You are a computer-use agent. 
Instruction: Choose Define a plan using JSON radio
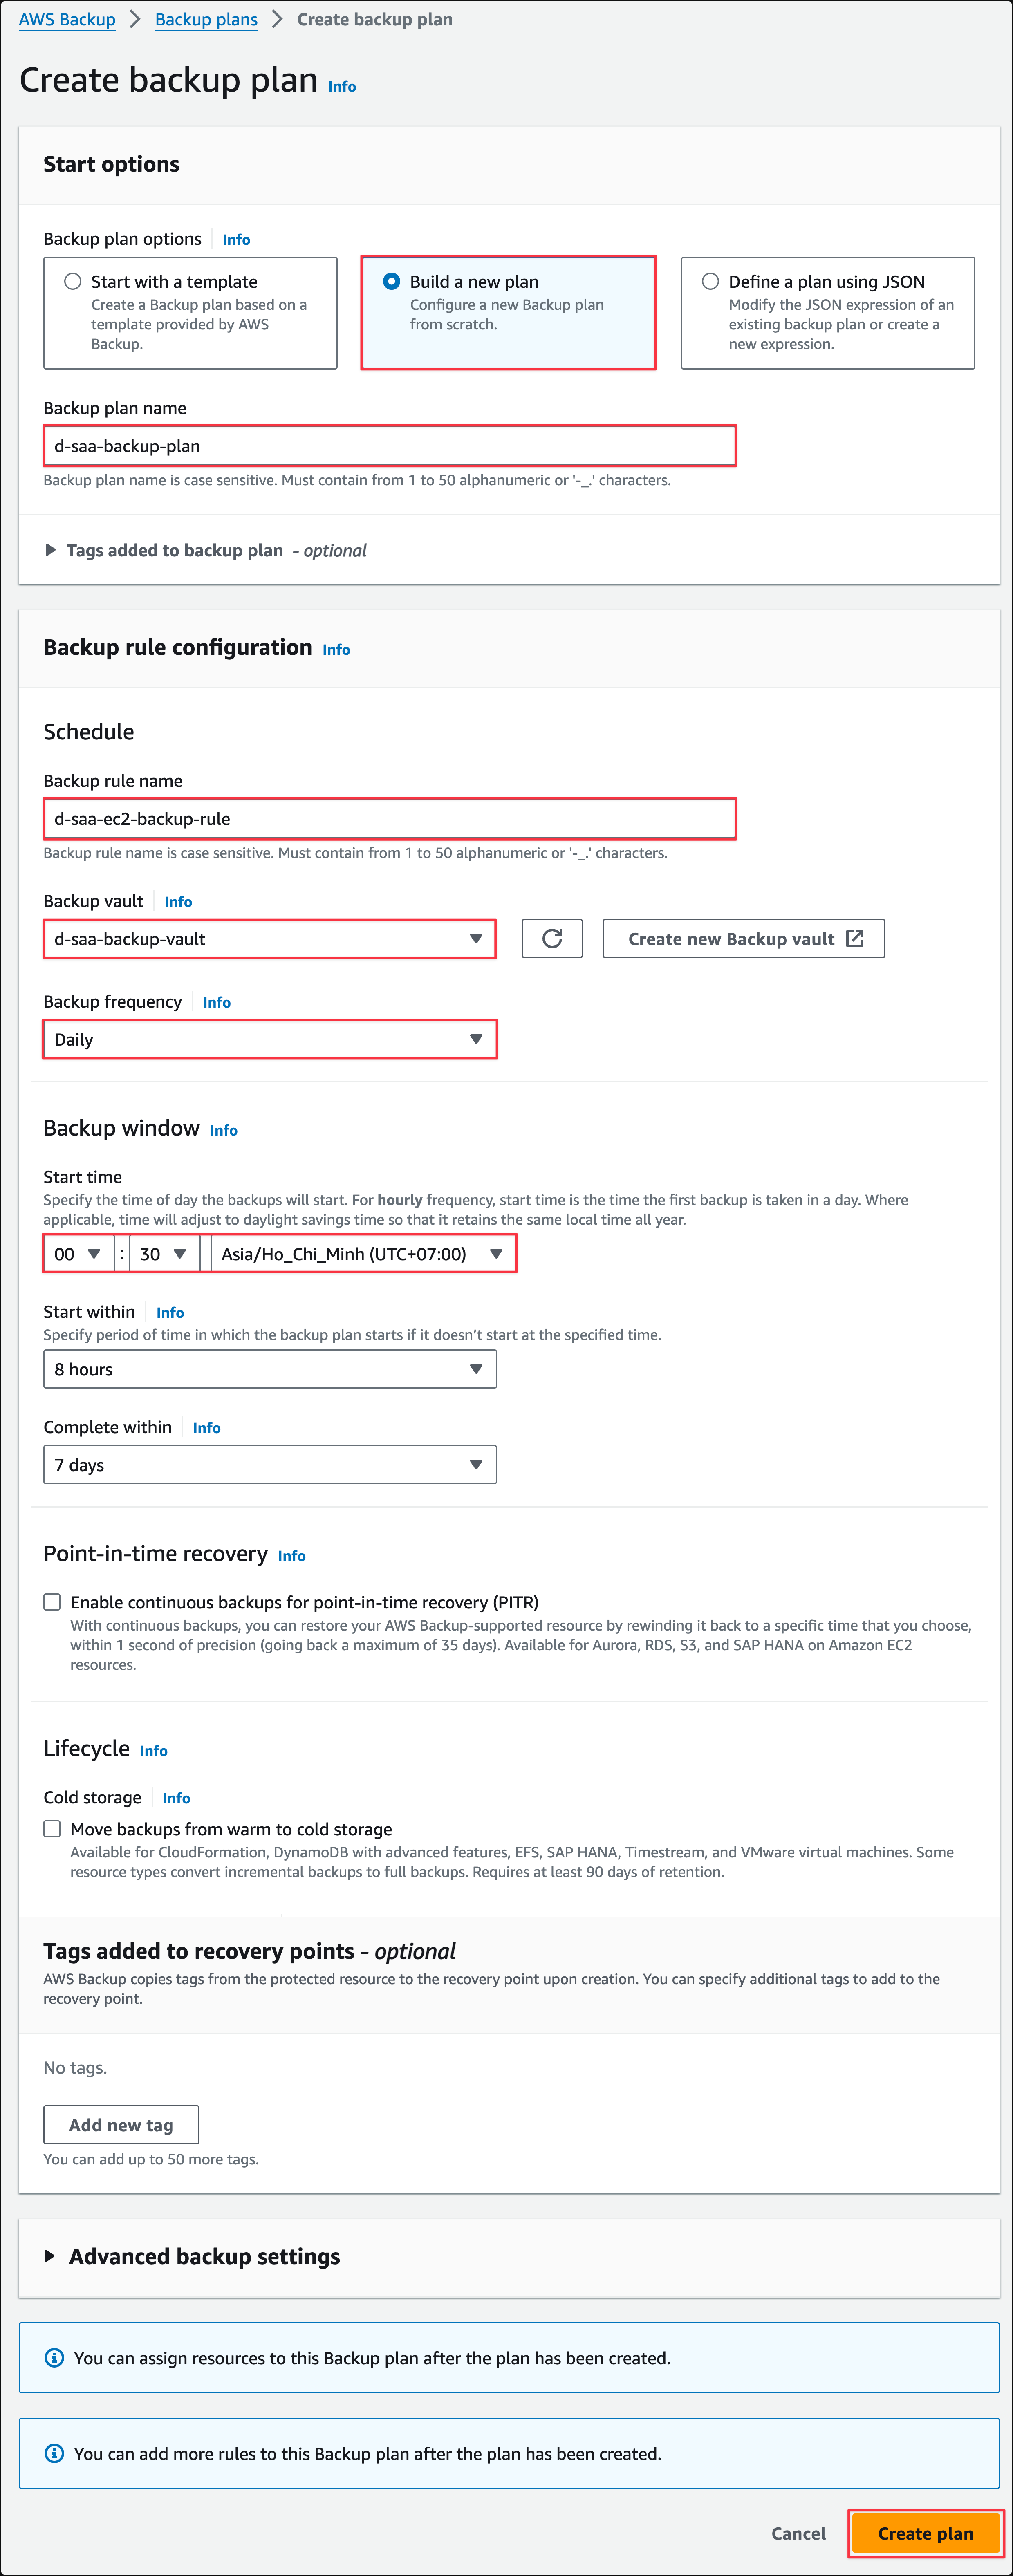(710, 282)
